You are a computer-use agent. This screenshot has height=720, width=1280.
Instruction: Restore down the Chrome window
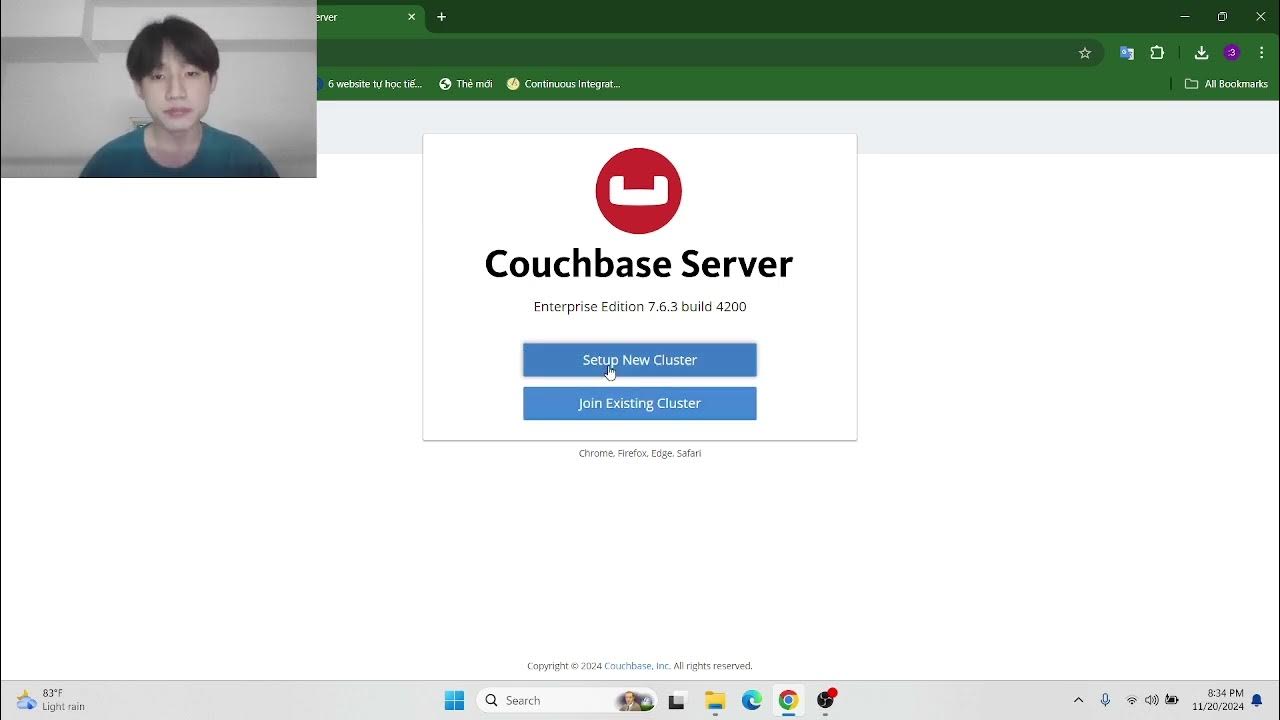(1222, 17)
